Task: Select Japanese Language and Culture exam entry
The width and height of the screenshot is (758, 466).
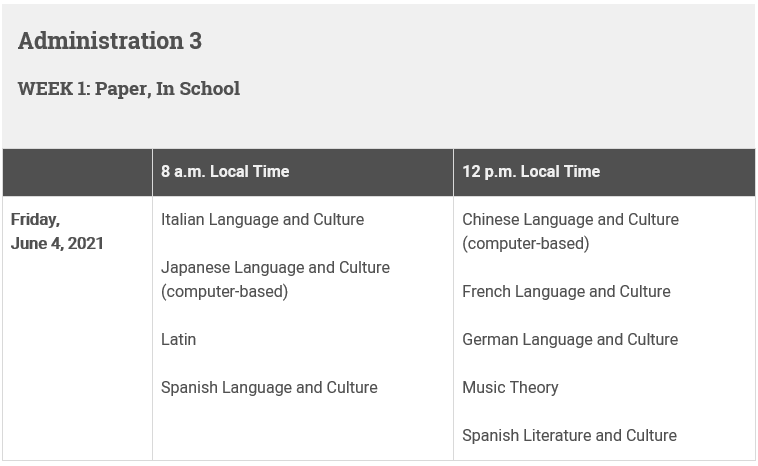Action: tap(275, 279)
